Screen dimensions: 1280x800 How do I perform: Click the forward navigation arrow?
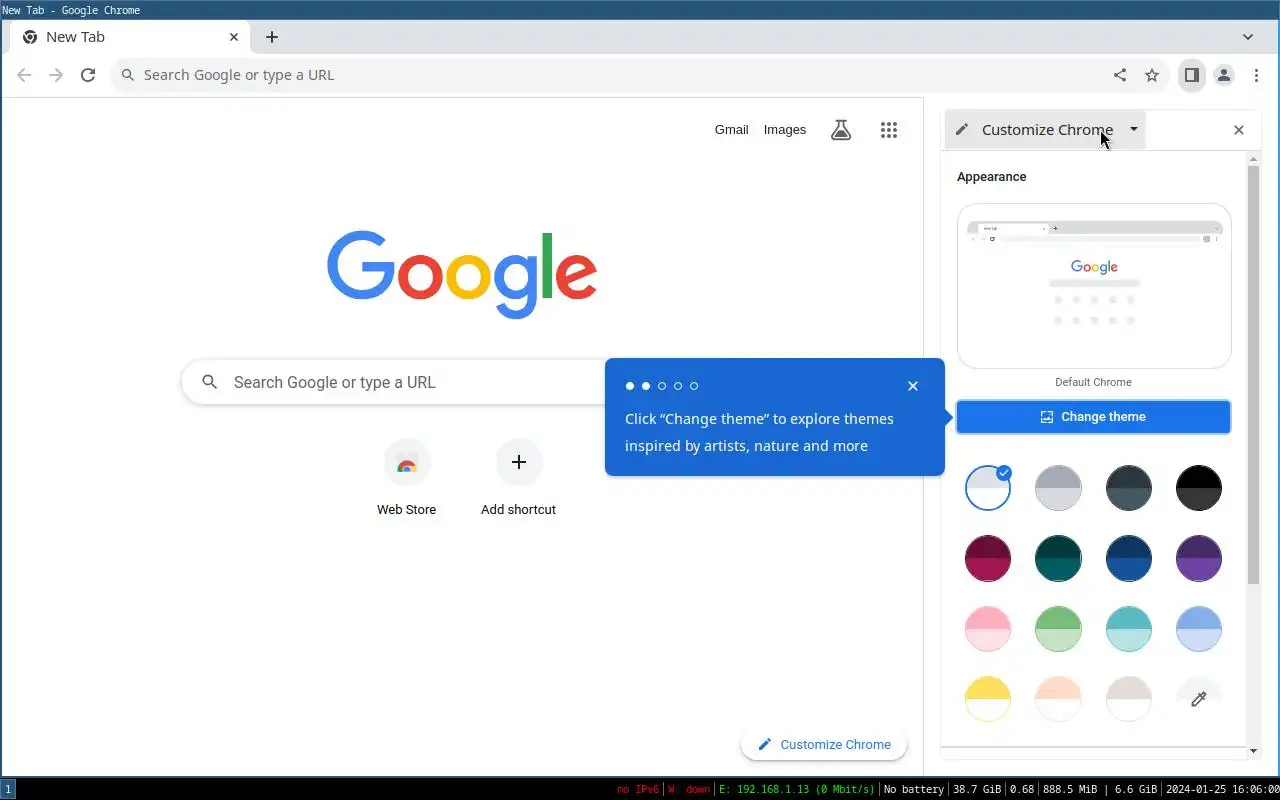(56, 75)
